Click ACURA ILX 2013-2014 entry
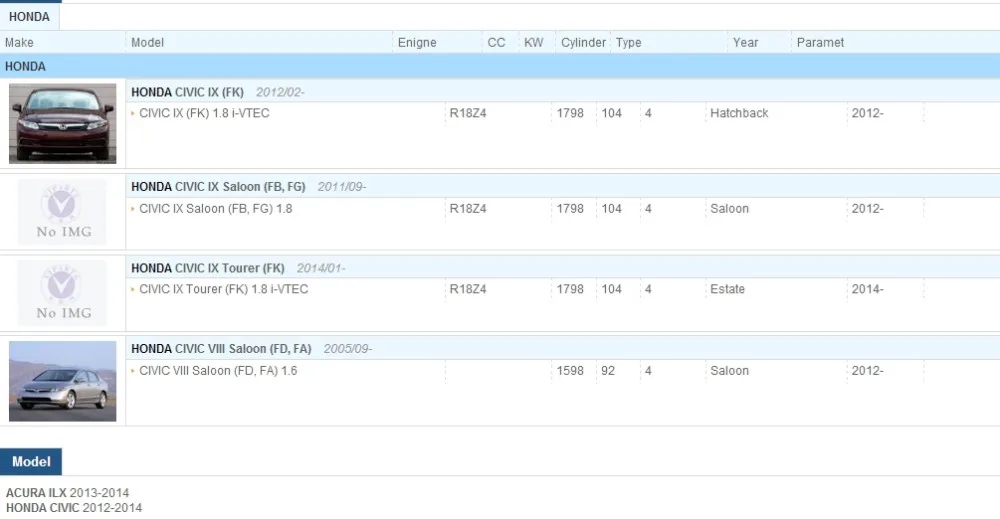Image resolution: width=1000 pixels, height=519 pixels. [68, 493]
